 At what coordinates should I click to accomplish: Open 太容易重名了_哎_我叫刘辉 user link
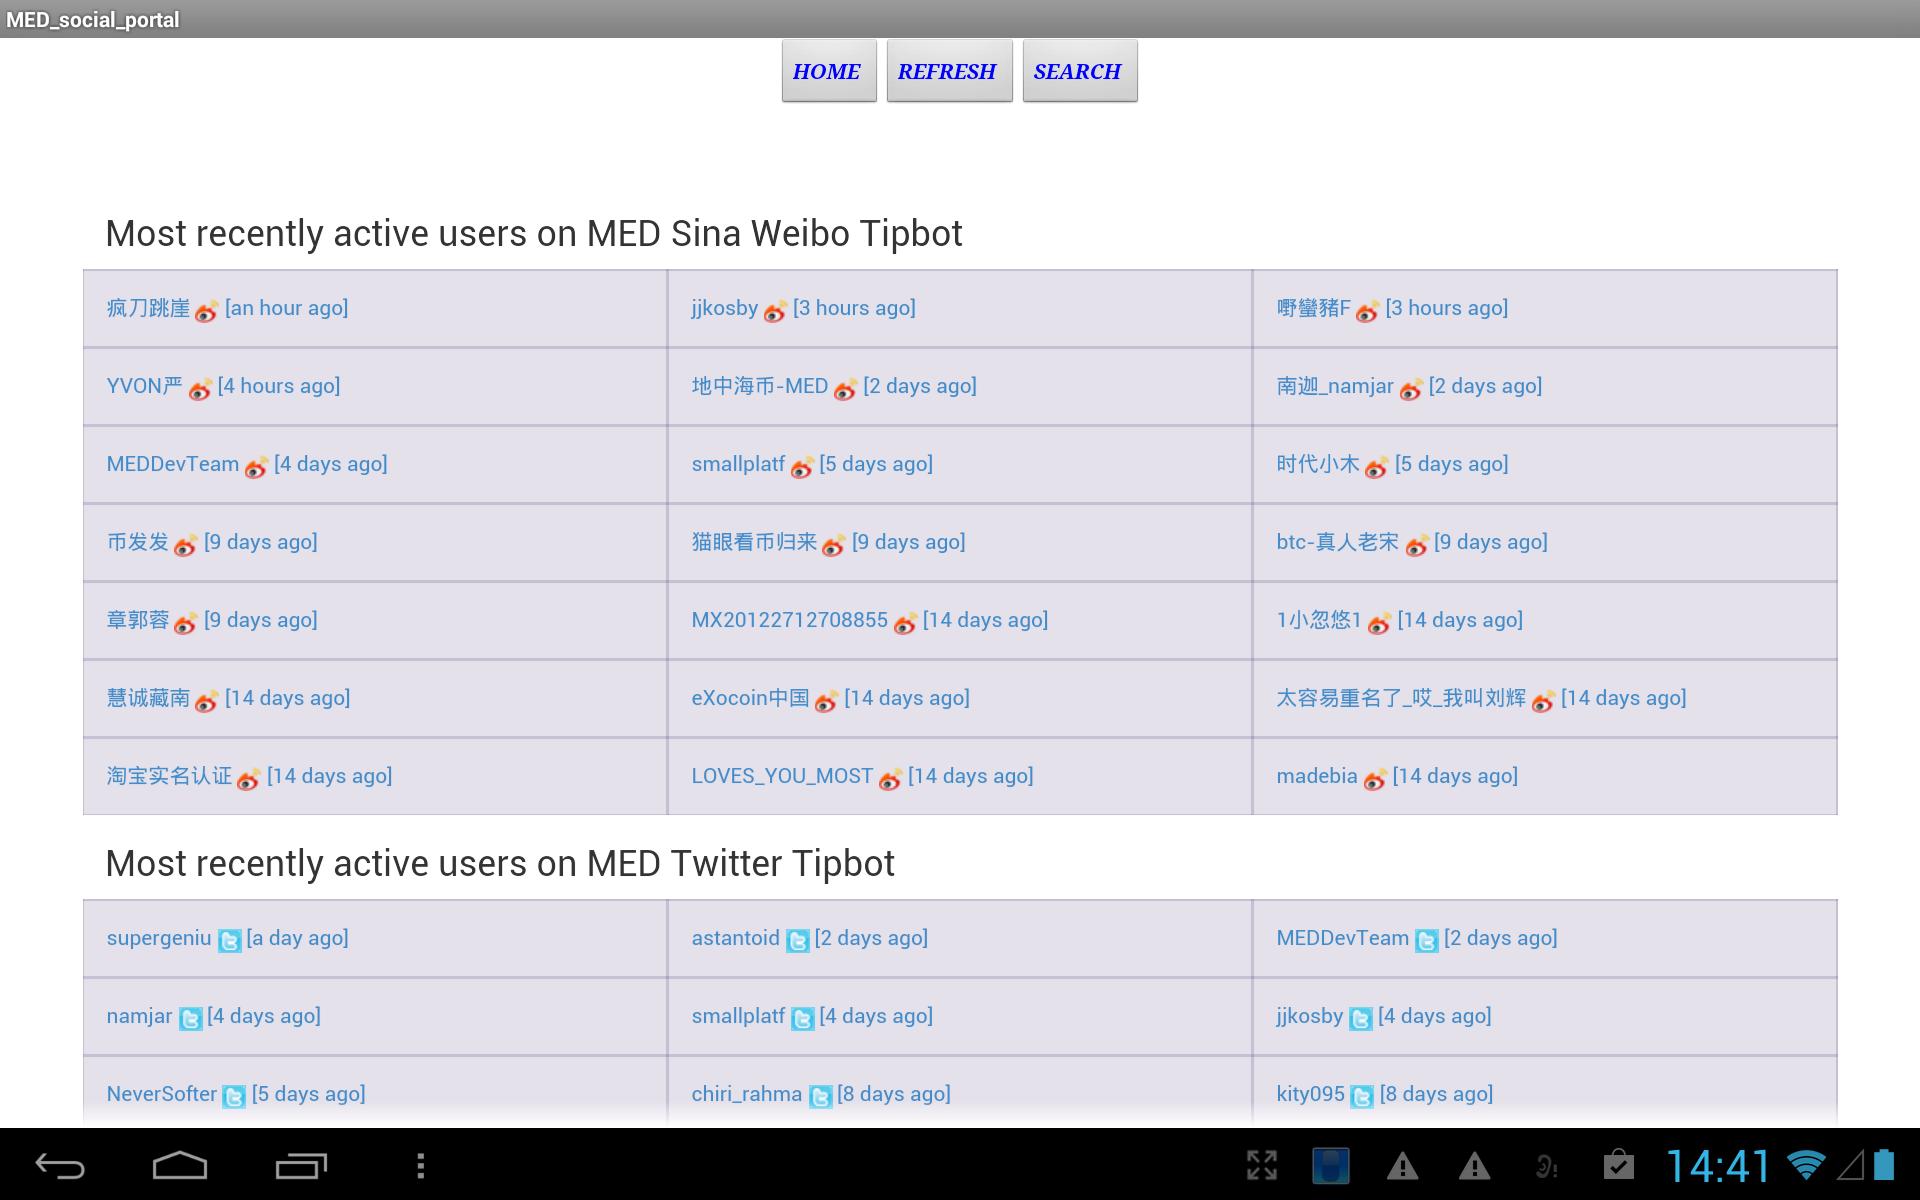pyautogui.click(x=1401, y=698)
